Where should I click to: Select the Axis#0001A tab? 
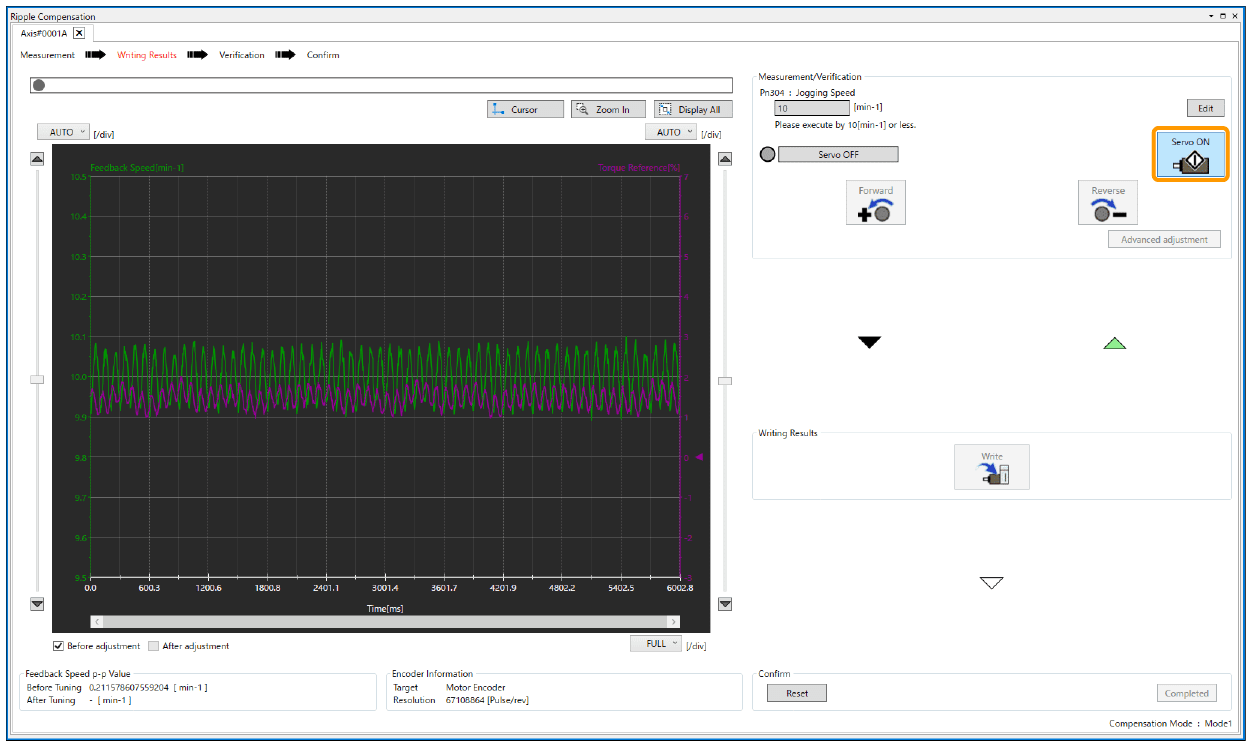click(x=44, y=33)
